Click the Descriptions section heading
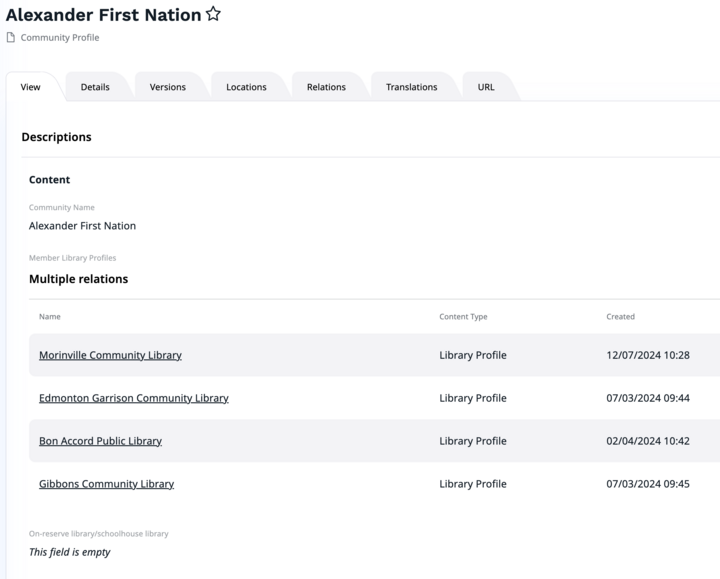Viewport: 720px width, 579px height. [x=56, y=137]
